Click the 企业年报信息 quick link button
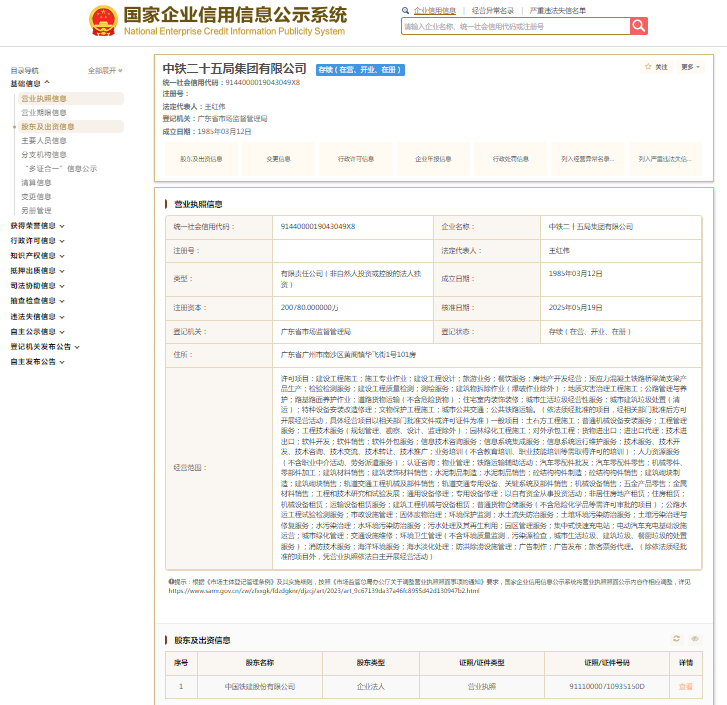This screenshot has width=727, height=705. coord(419,159)
